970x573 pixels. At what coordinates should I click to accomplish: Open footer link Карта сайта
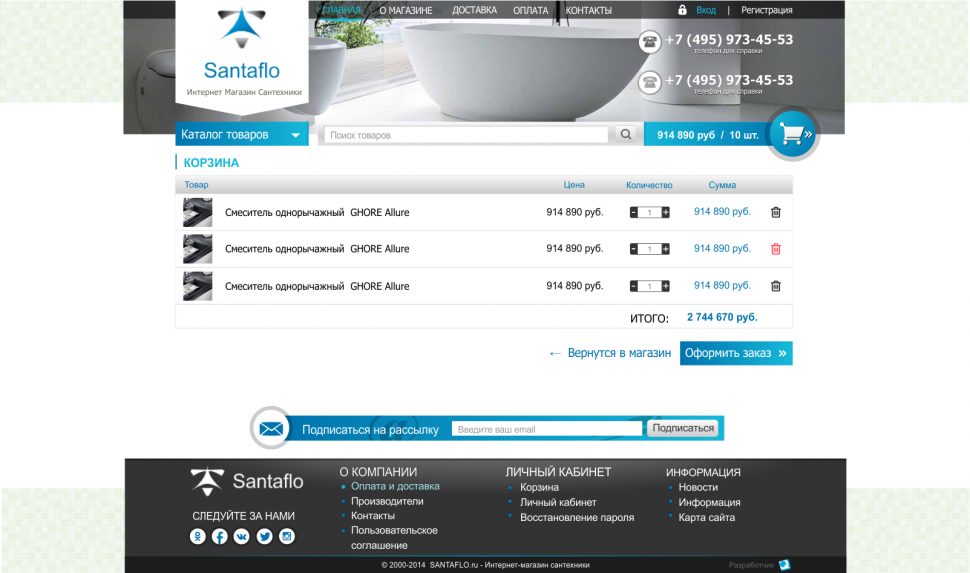[706, 517]
